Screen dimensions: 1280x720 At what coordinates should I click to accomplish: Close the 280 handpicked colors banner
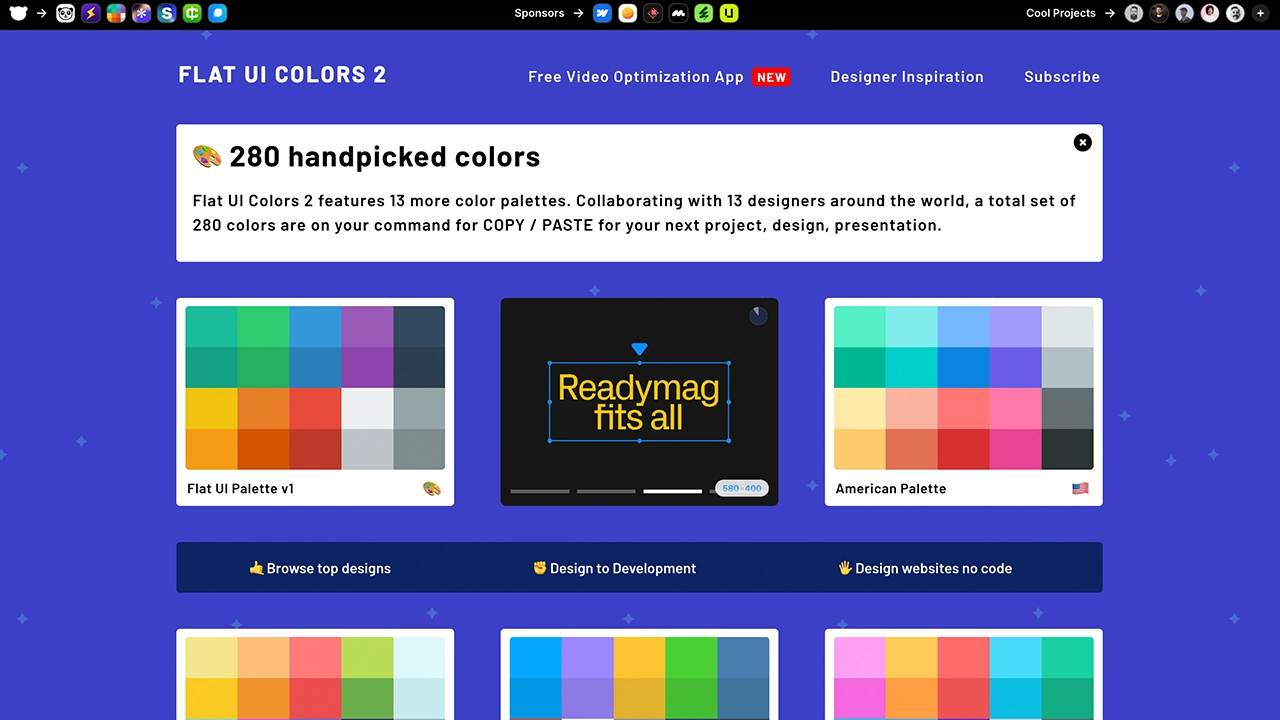(1082, 142)
